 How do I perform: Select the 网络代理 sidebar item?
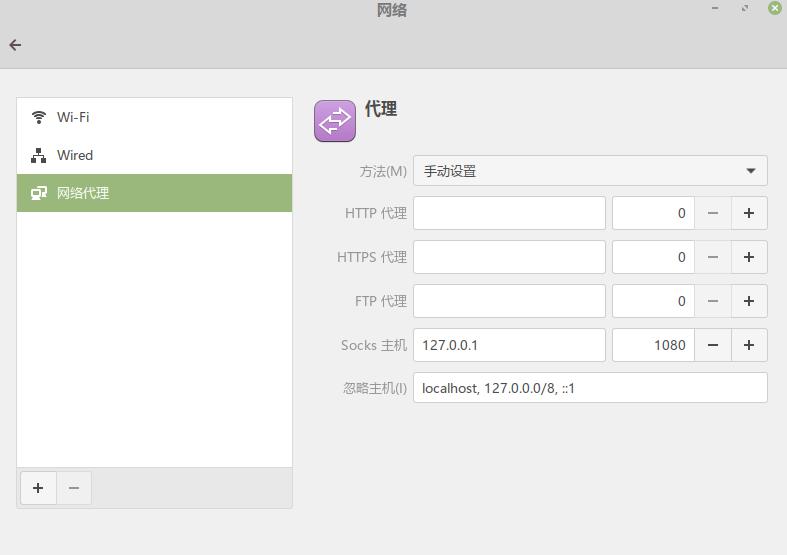(x=155, y=193)
